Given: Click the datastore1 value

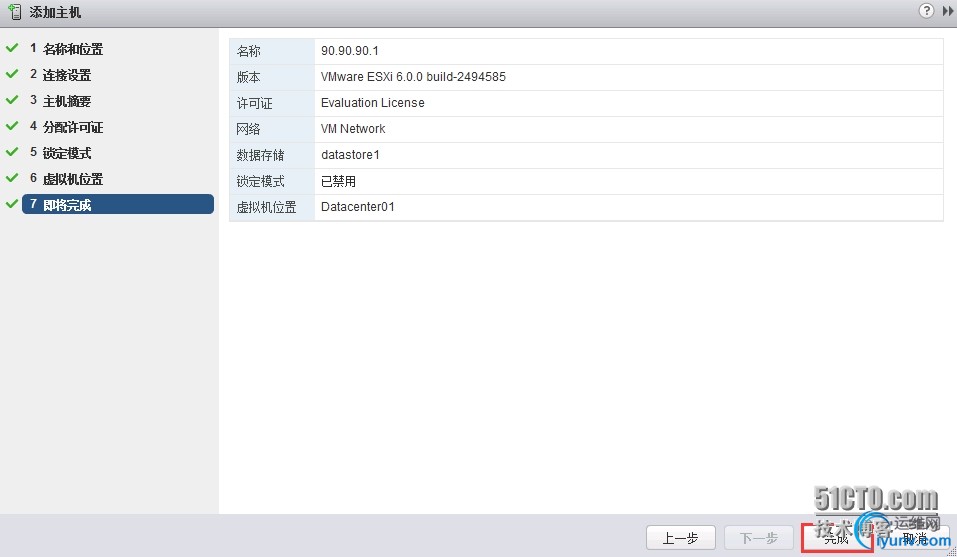Looking at the screenshot, I should click(350, 155).
